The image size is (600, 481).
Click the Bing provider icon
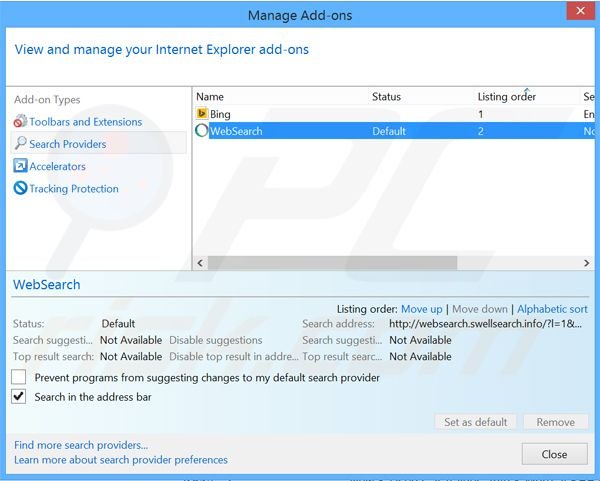coord(202,114)
